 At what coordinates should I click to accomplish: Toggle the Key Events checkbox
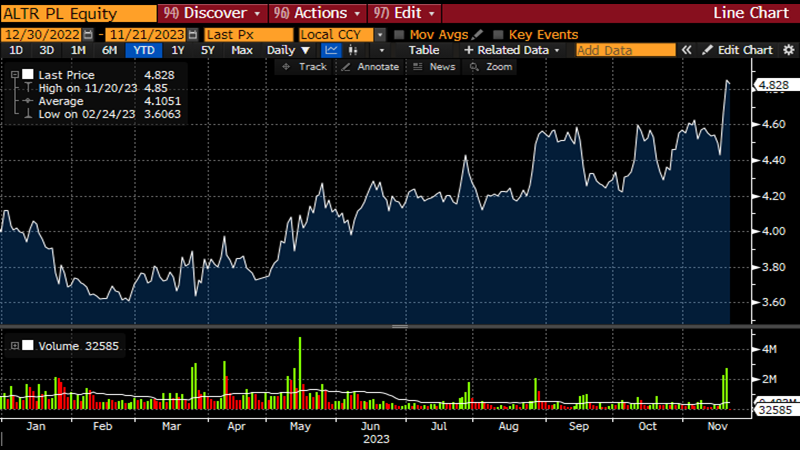click(499, 34)
